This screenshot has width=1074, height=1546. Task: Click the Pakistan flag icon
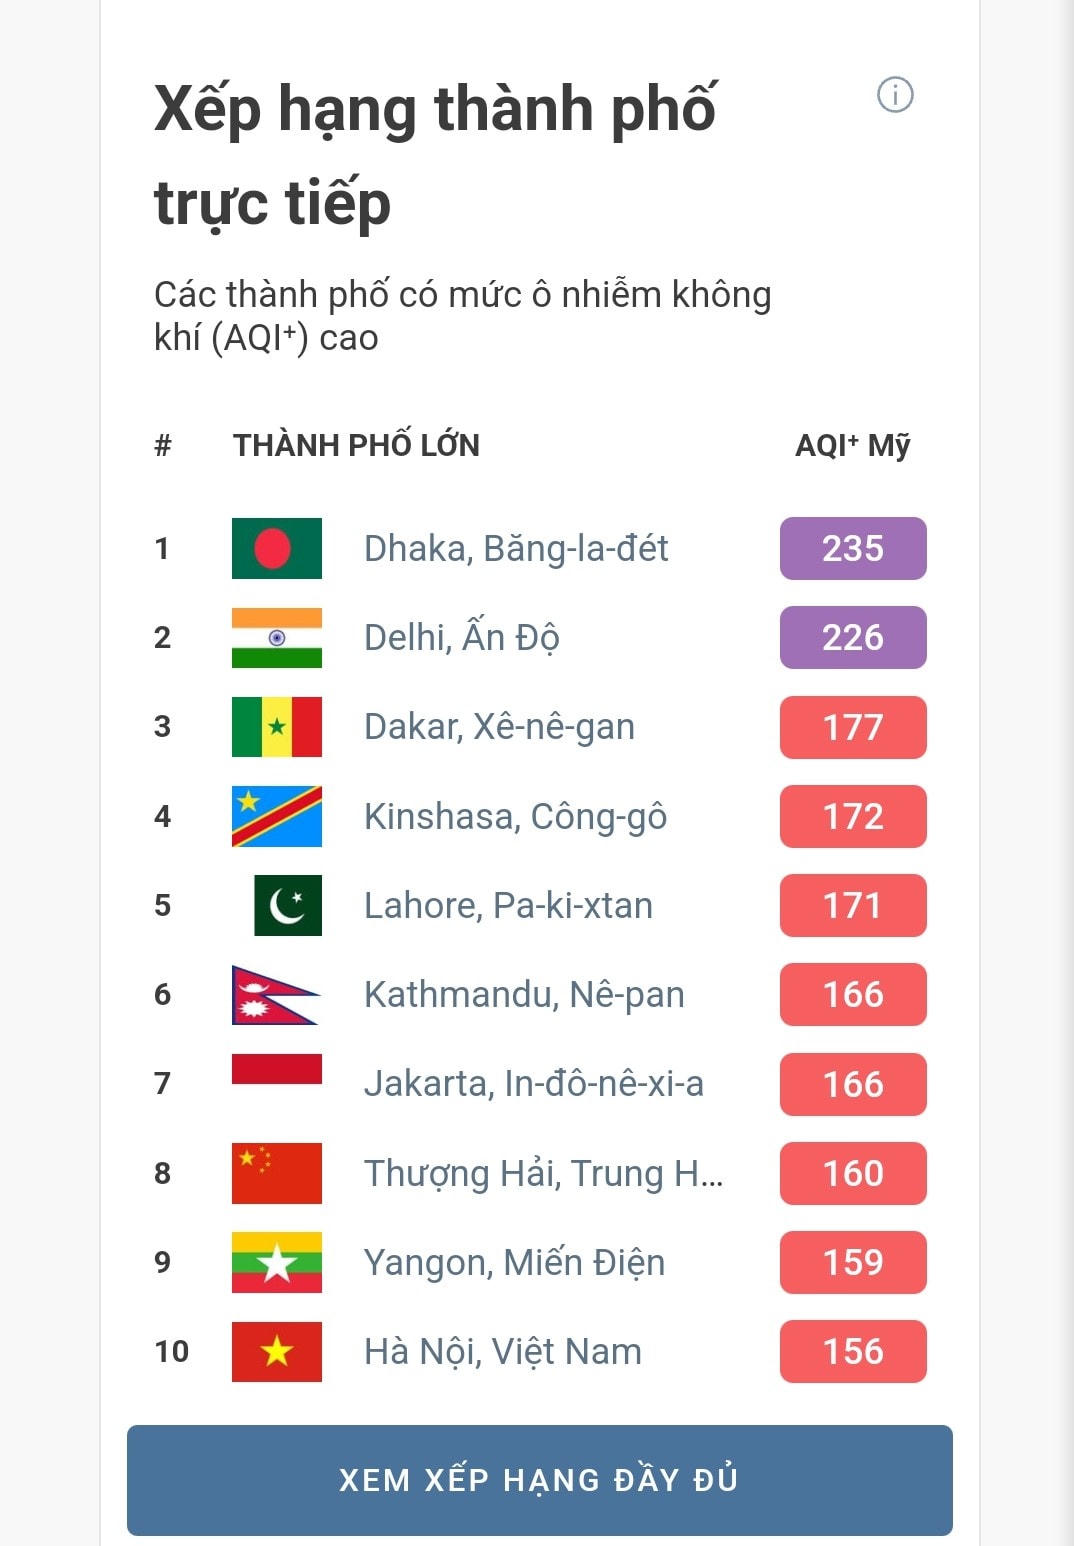287,905
